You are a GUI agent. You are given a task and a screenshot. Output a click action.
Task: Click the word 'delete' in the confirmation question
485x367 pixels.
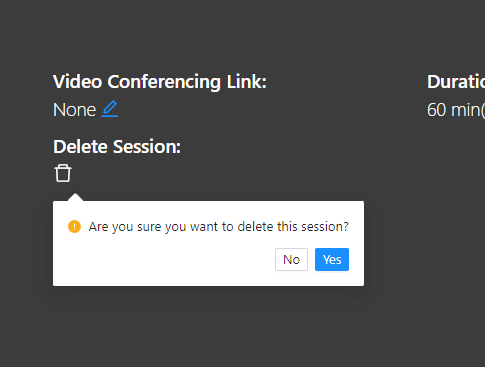click(x=255, y=227)
